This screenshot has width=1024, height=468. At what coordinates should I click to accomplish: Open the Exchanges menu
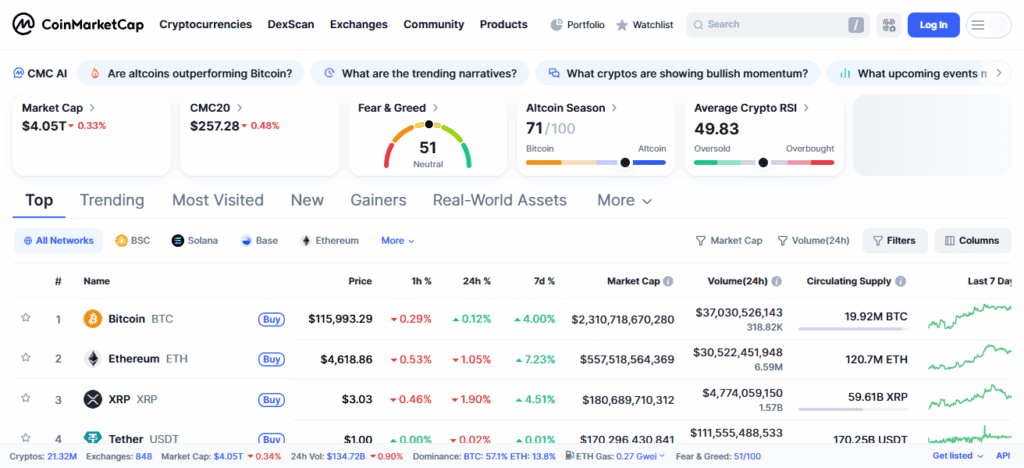tap(359, 25)
